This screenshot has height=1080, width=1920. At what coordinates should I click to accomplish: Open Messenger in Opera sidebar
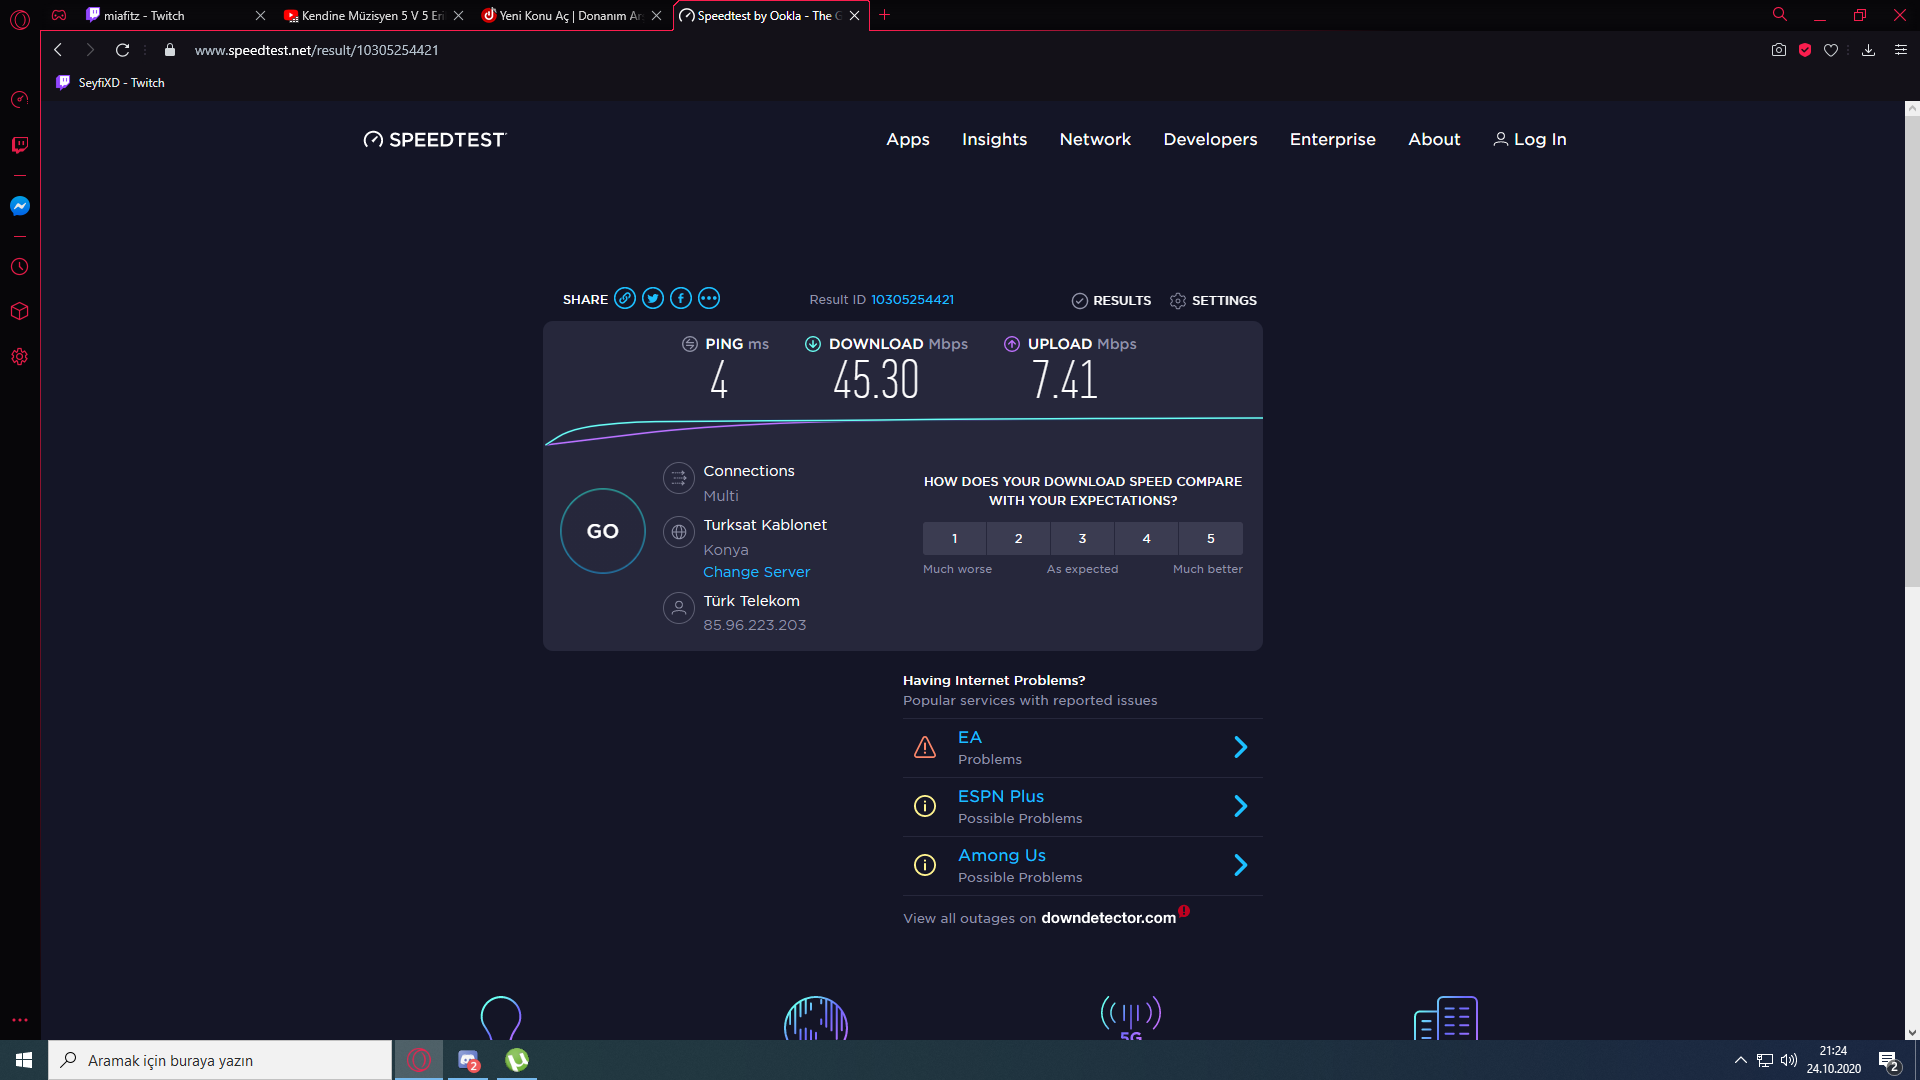click(x=19, y=206)
